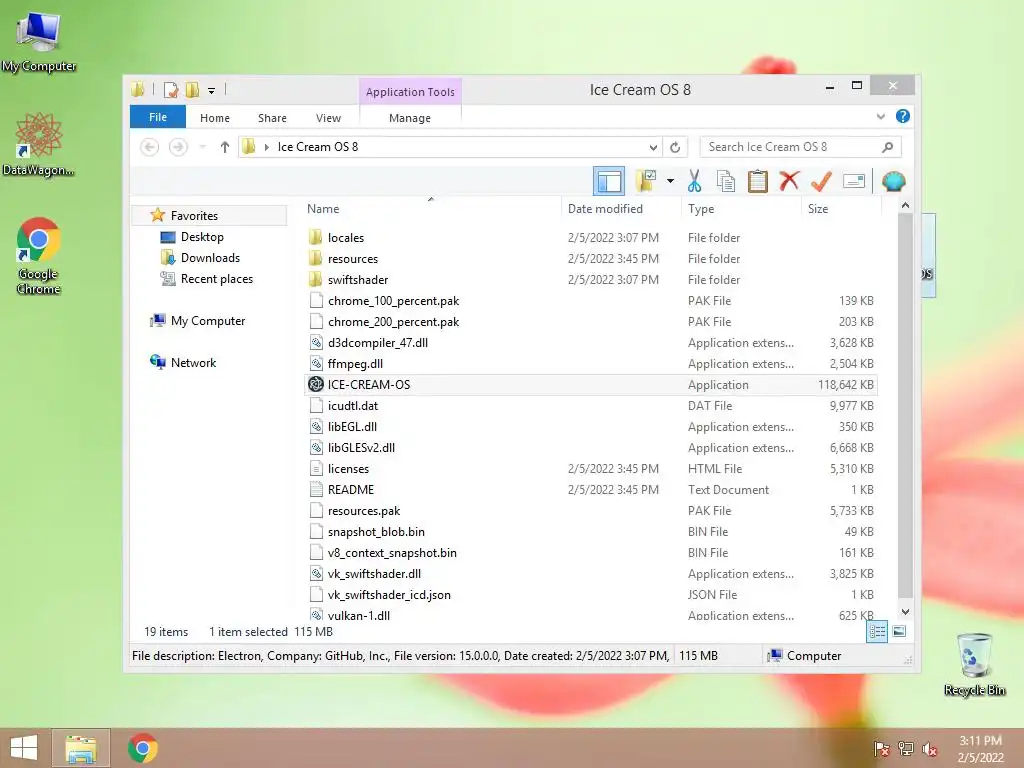1024x768 pixels.
Task: Open the recent locations dropdown arrow
Action: tap(202, 148)
